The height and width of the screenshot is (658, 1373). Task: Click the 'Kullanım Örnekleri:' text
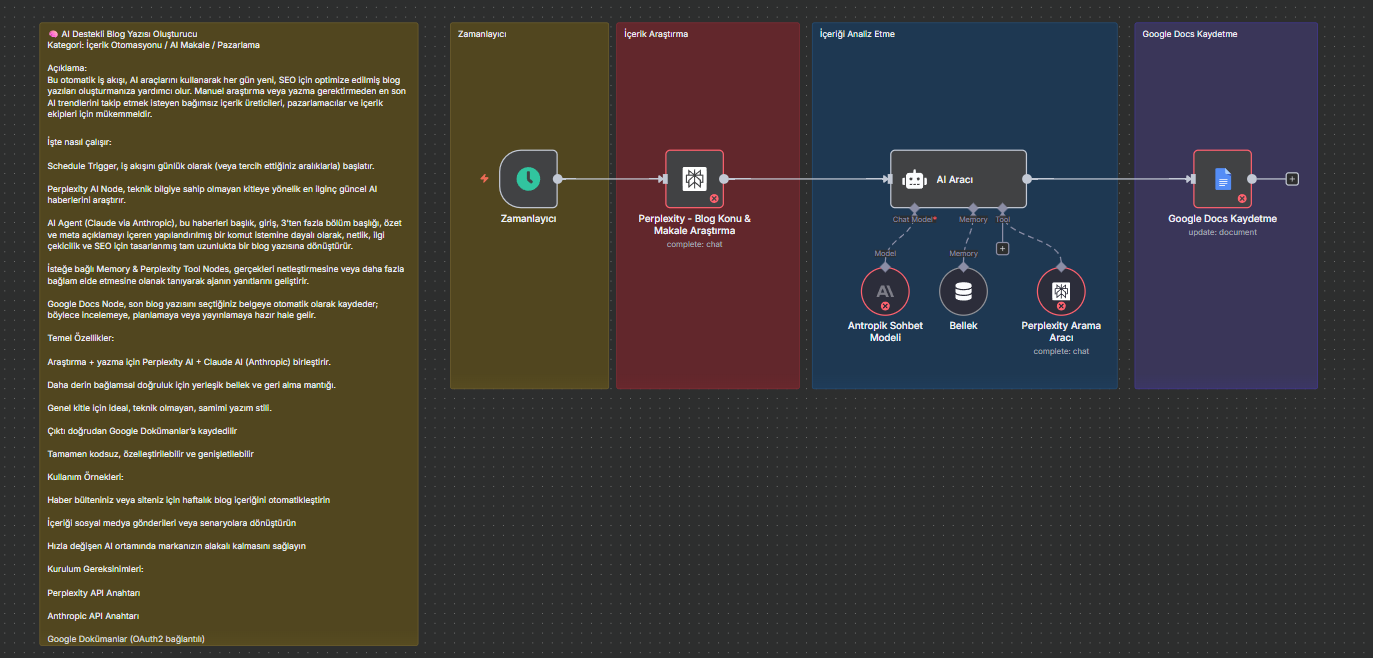pos(85,477)
